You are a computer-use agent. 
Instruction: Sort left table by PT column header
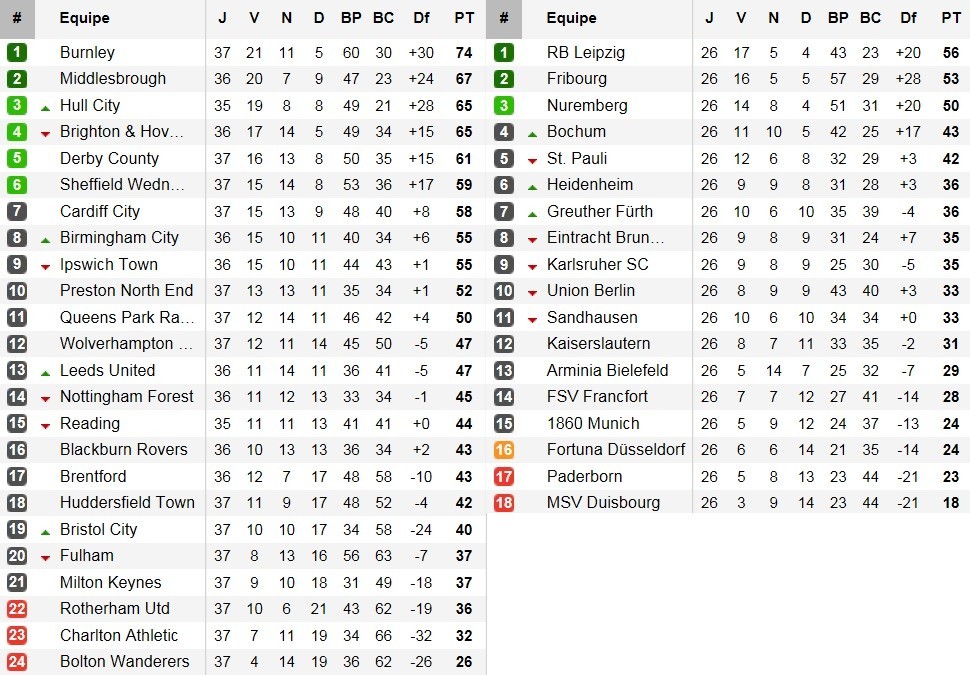pos(464,18)
